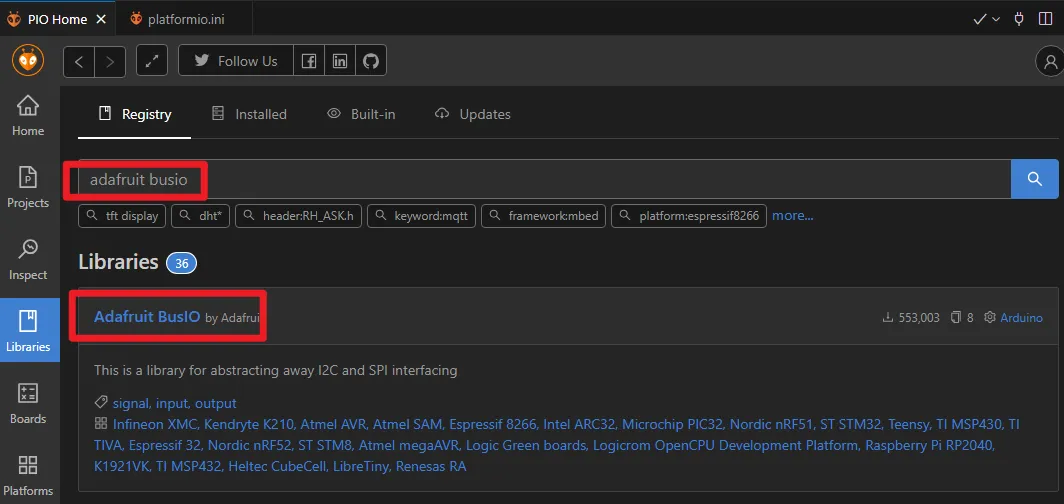Open the user account profile icon
Viewport: 1064px width, 504px height.
(1048, 62)
